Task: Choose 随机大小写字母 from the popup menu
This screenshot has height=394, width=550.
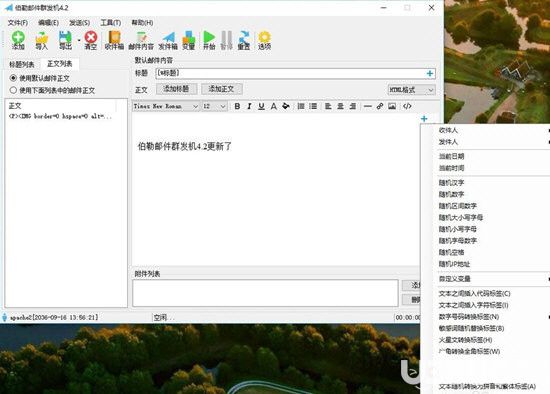Action: tap(461, 218)
